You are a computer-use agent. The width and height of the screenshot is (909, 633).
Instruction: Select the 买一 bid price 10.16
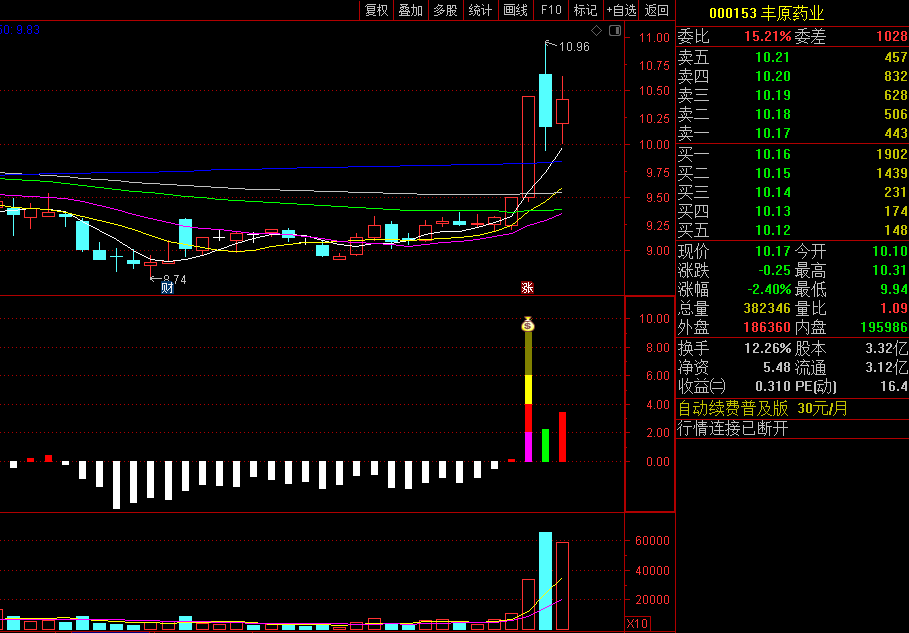point(772,154)
